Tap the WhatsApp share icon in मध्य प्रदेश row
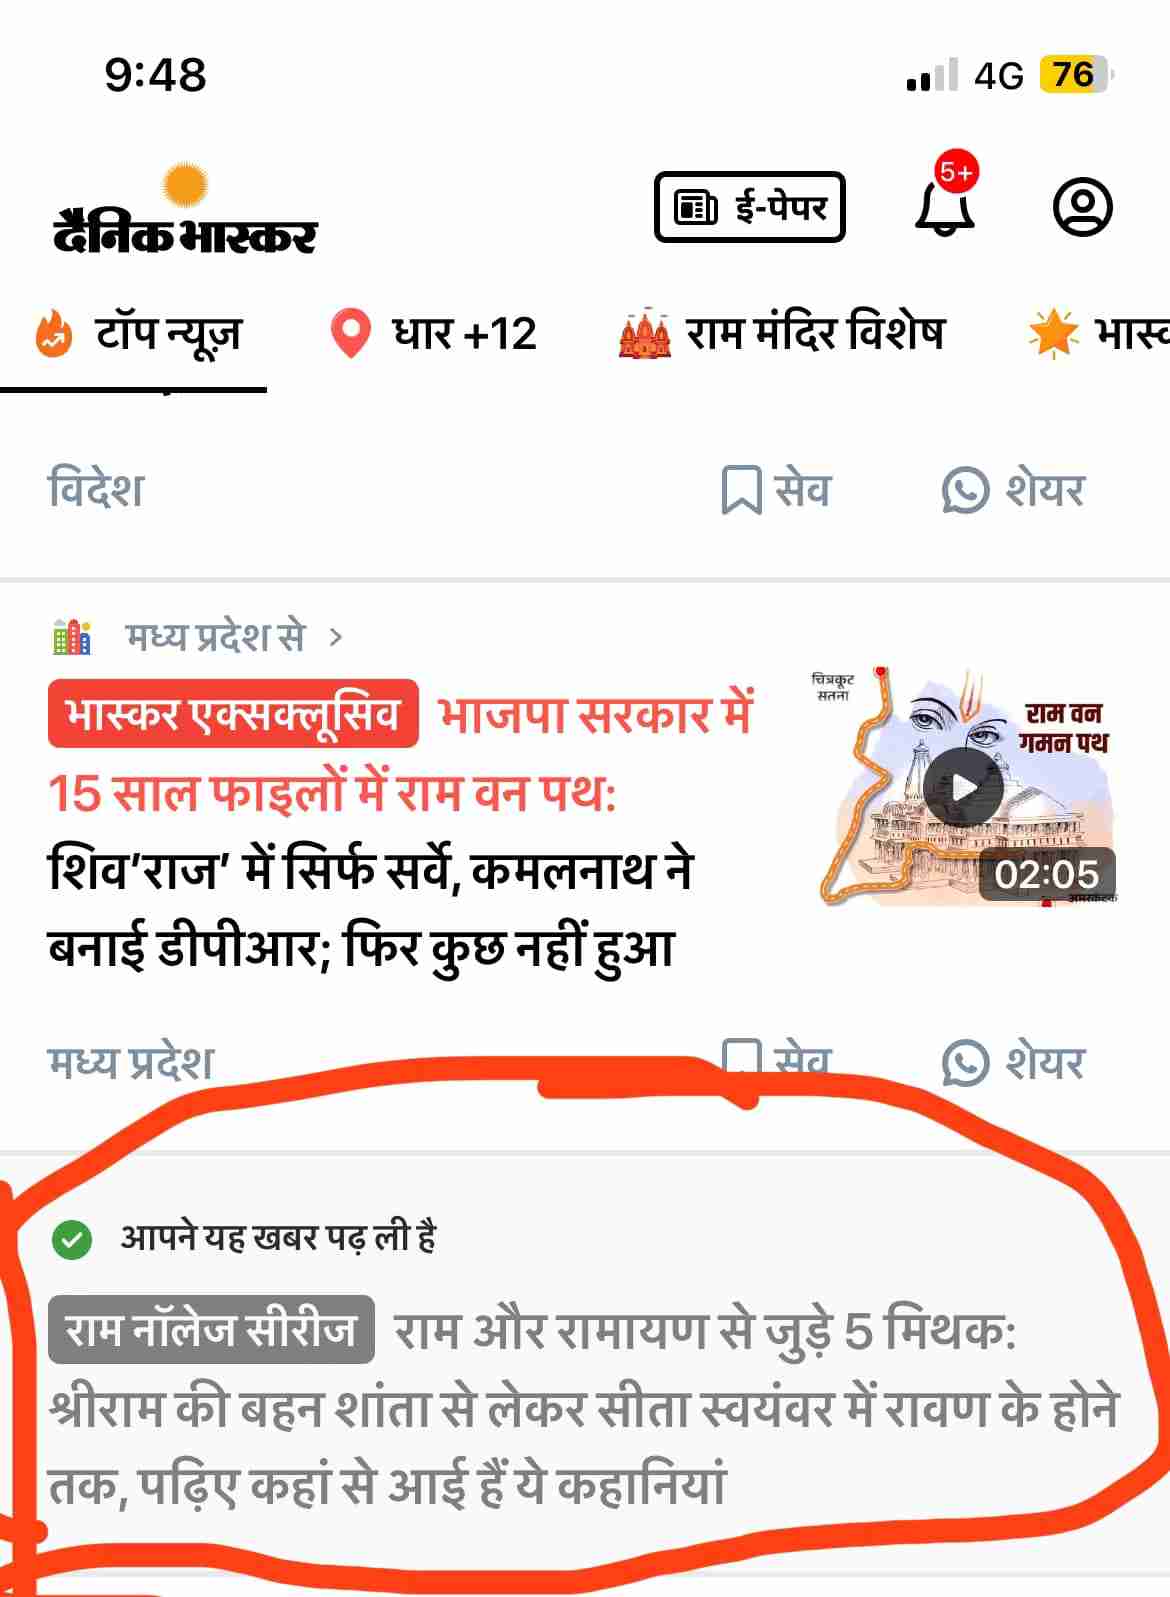Image resolution: width=1170 pixels, height=1597 pixels. 965,1063
